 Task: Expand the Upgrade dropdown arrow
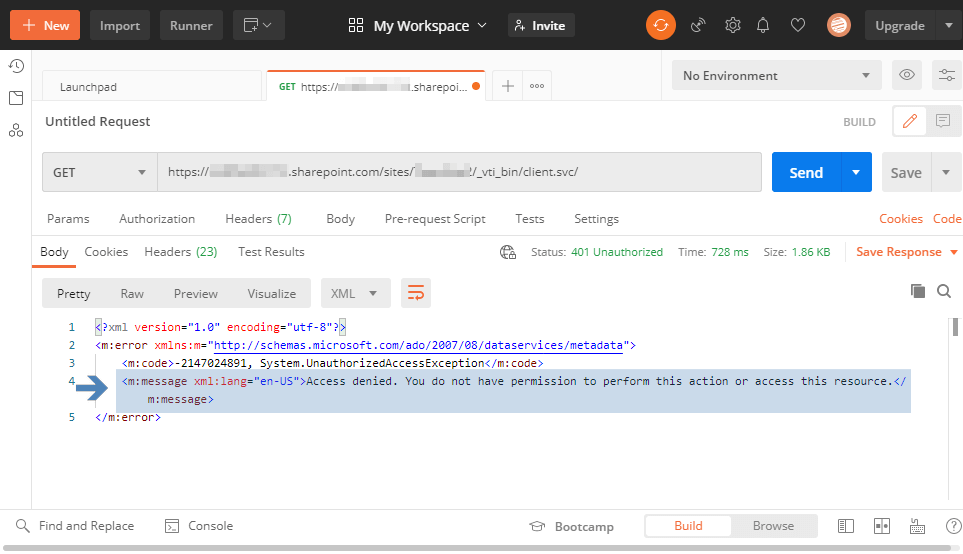pyautogui.click(x=949, y=25)
